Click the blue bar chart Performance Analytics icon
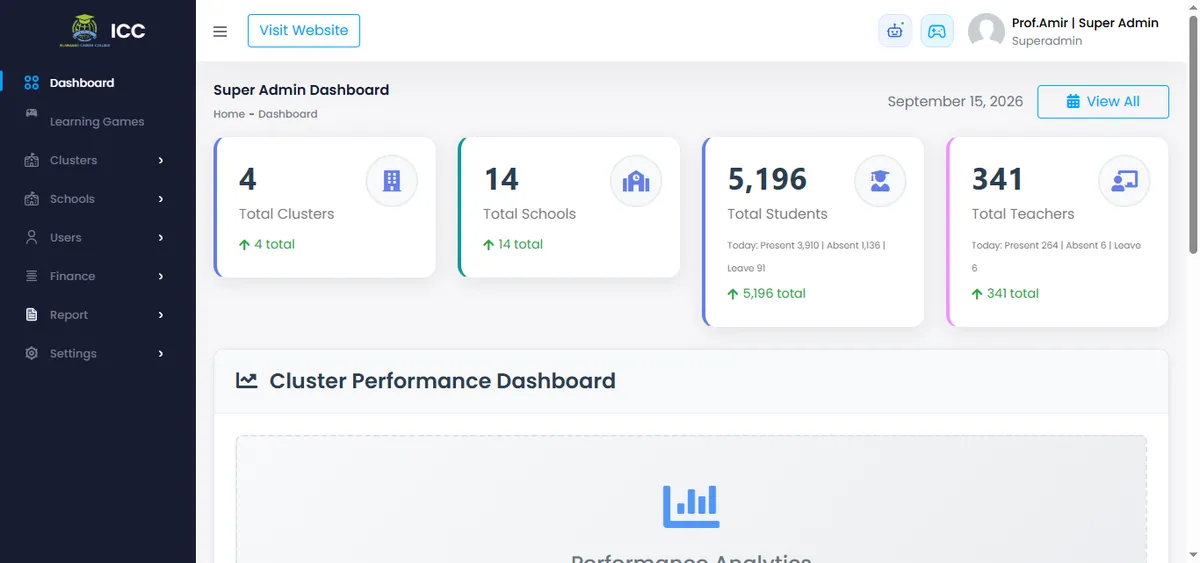 click(x=691, y=506)
